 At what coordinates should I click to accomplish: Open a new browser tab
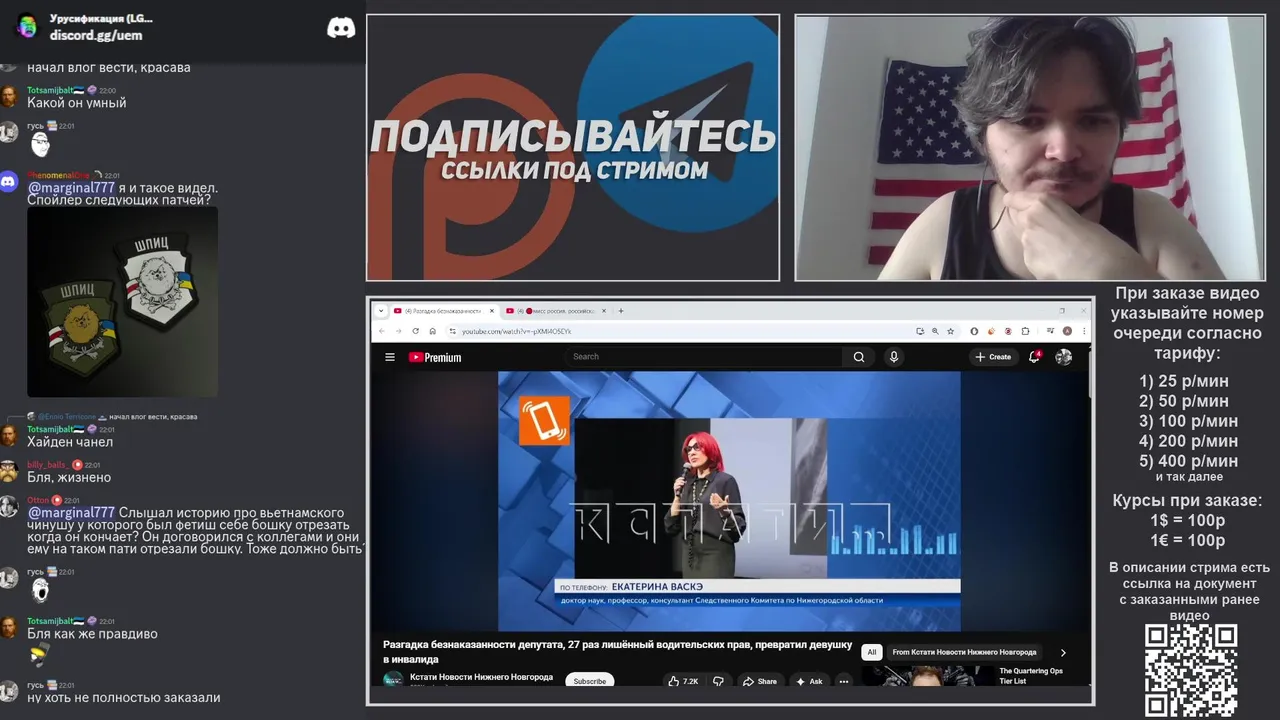pos(621,311)
